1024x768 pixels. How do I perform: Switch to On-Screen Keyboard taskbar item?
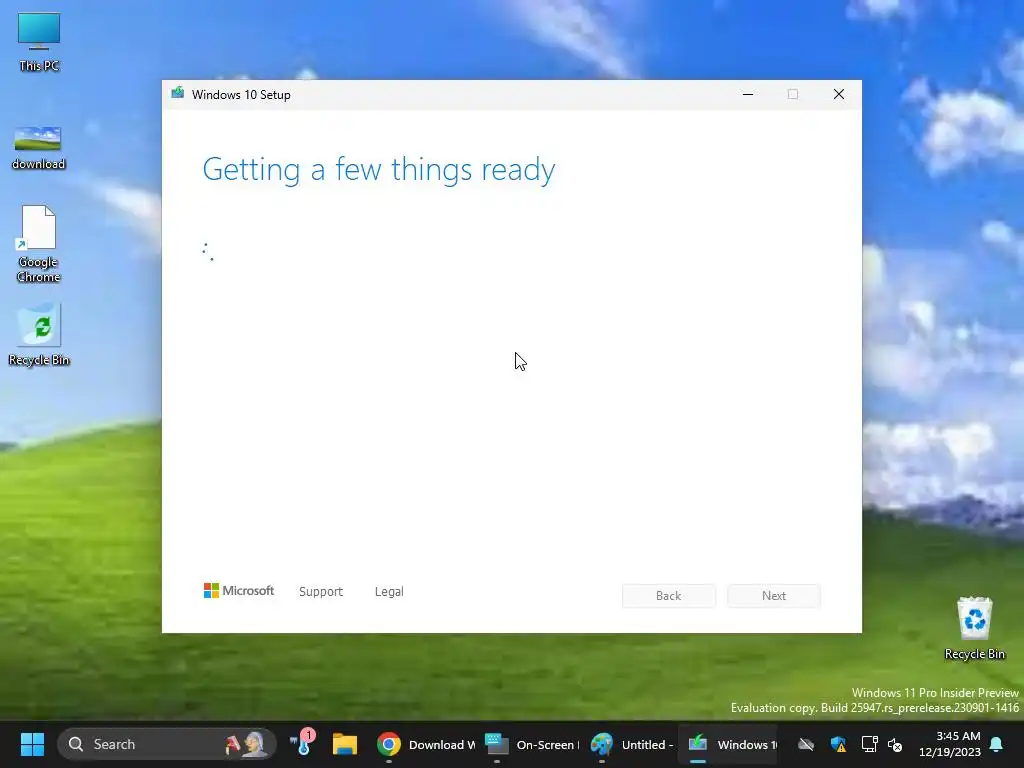[x=532, y=744]
